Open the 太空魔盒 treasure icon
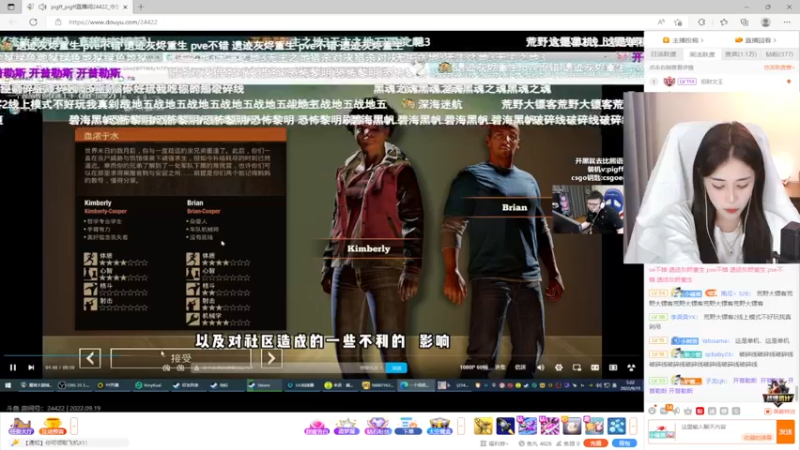The image size is (800, 450). click(x=439, y=427)
